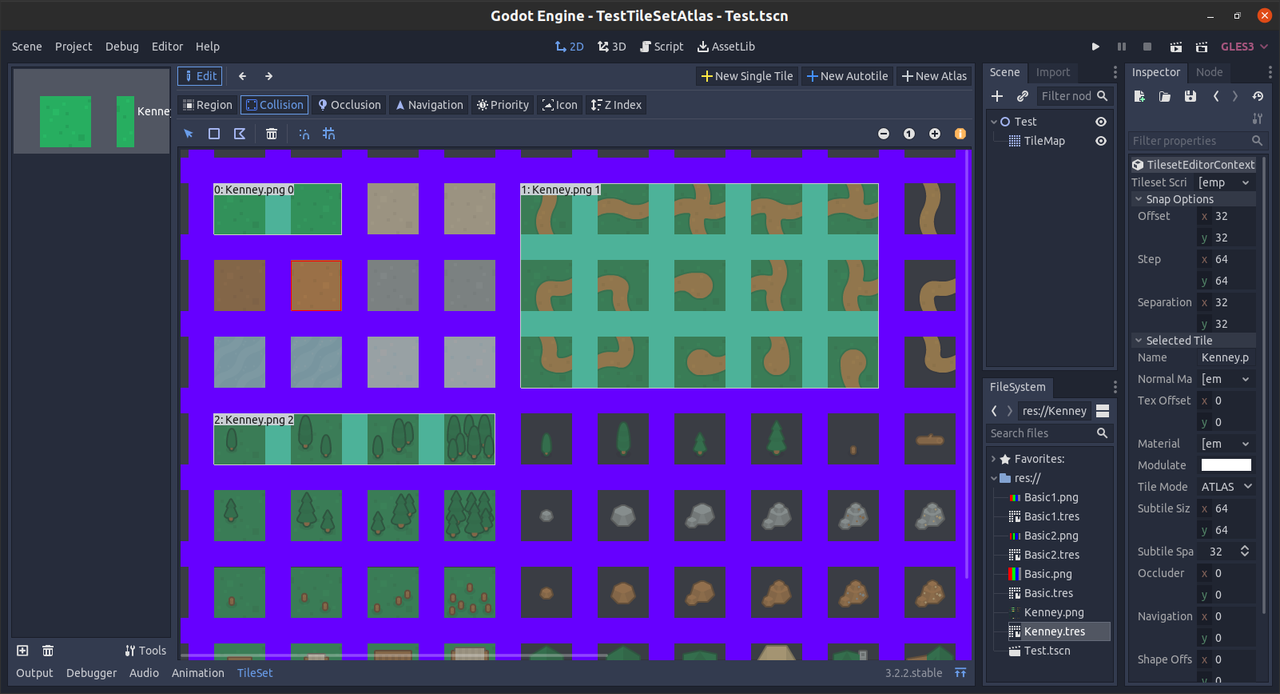This screenshot has height=694, width=1280.
Task: Click New Atlas button
Action: pyautogui.click(x=934, y=76)
